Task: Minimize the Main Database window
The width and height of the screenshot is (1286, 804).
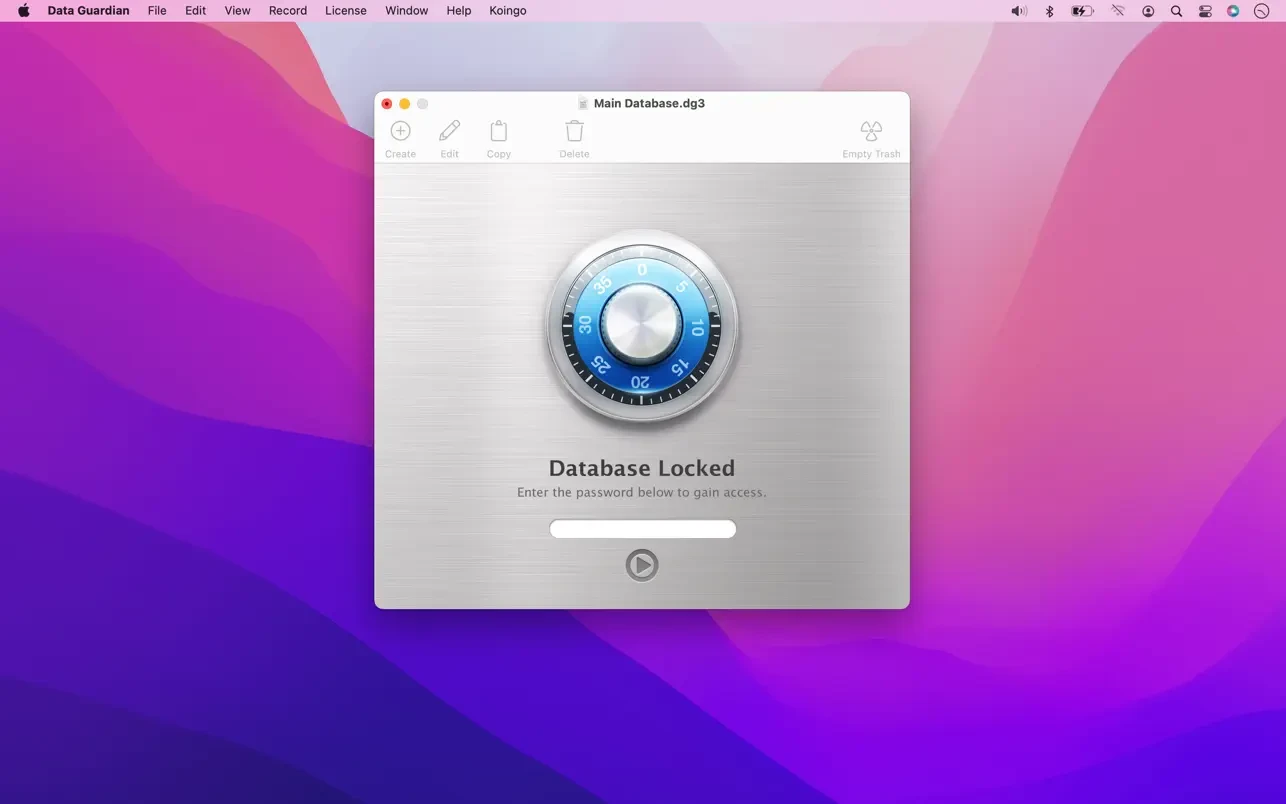Action: tap(405, 104)
